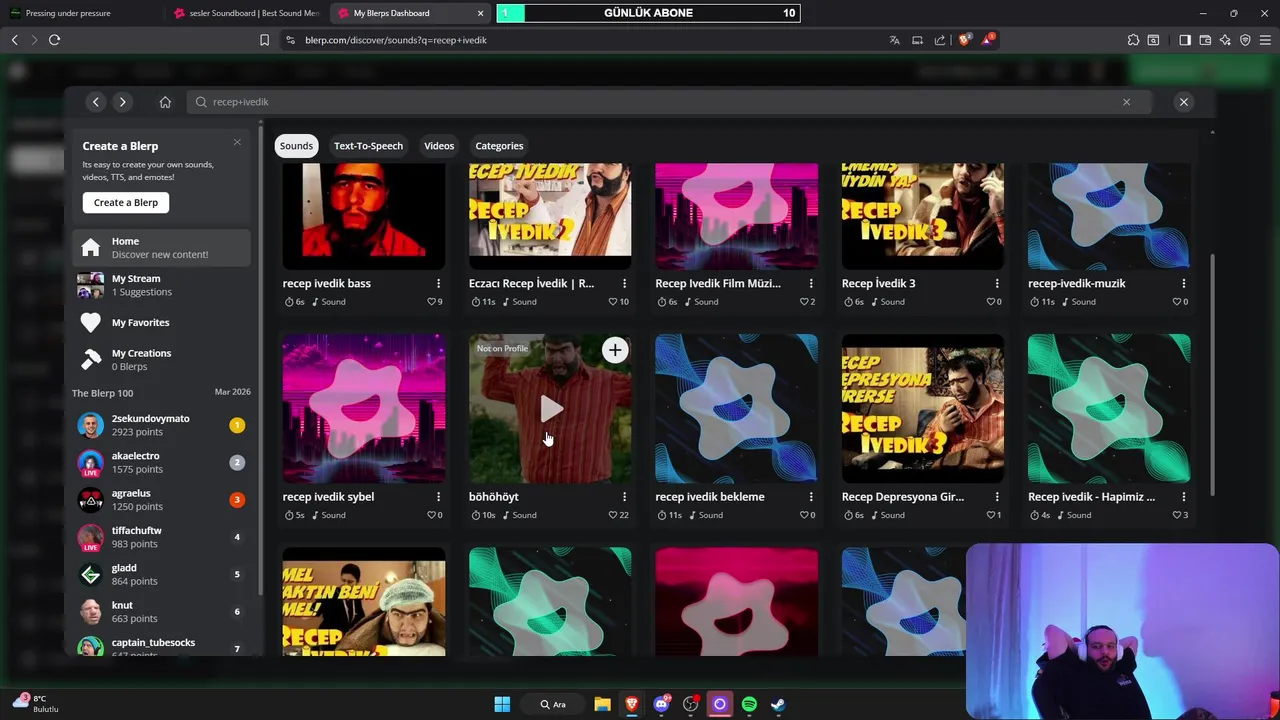Open Brave Shields lion icon
The height and width of the screenshot is (720, 1280).
point(964,40)
